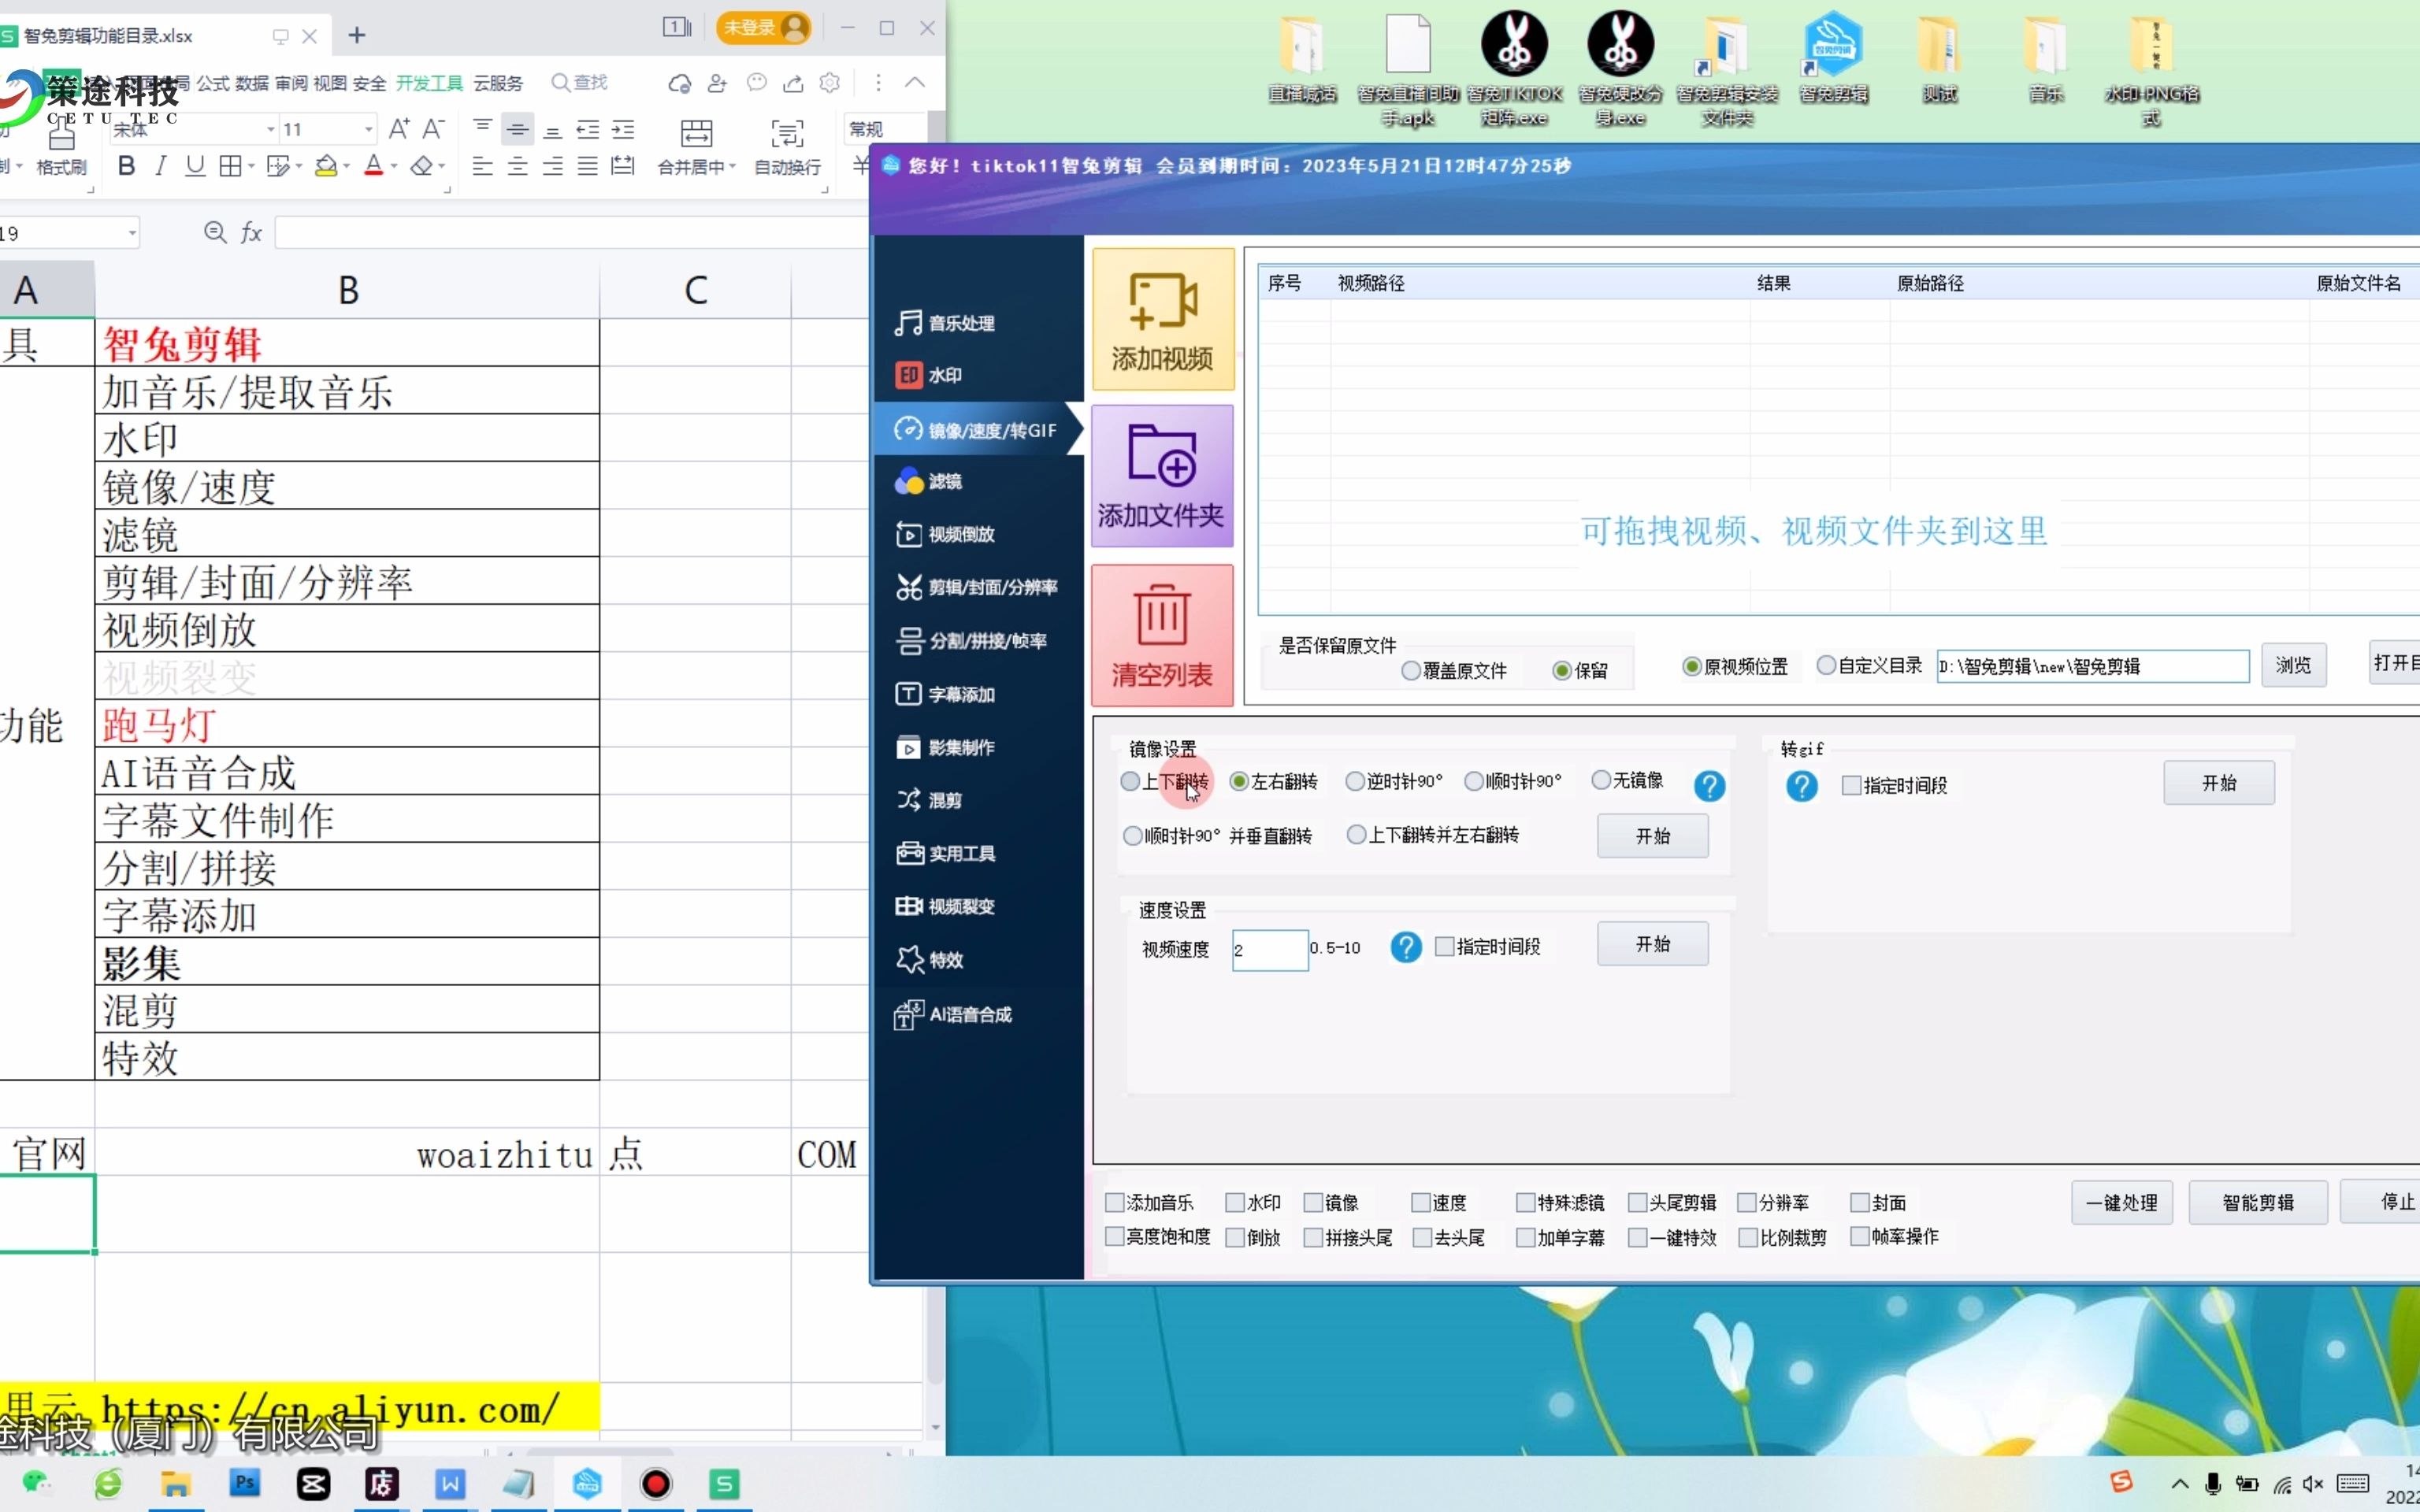Select the 剪辑/封面/分辨率 panel icon
Image resolution: width=2420 pixels, height=1512 pixels.
(907, 587)
